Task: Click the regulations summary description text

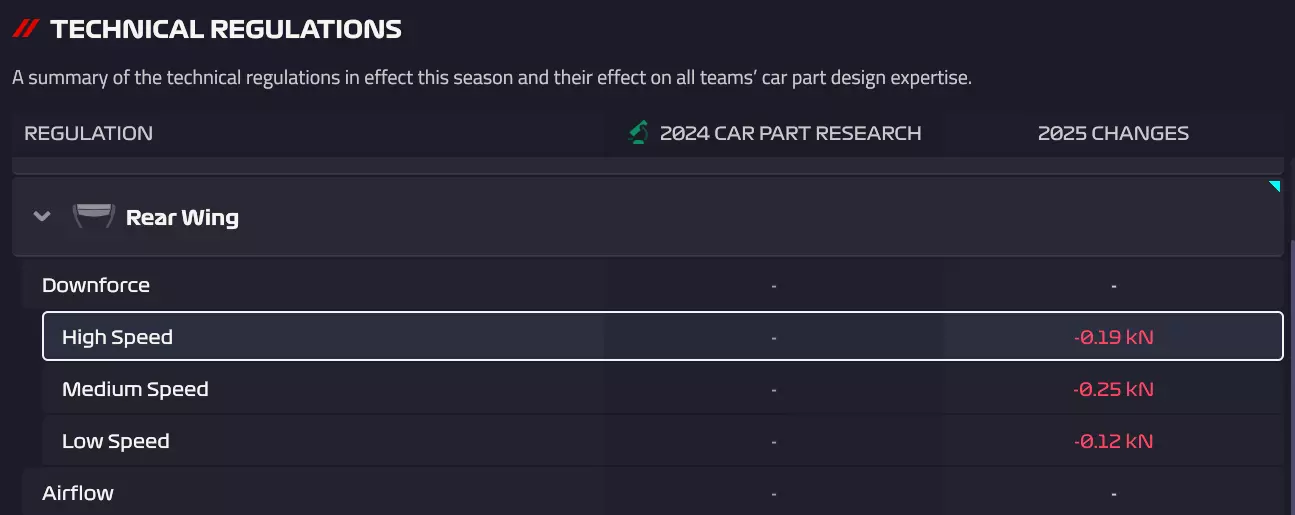Action: point(491,77)
